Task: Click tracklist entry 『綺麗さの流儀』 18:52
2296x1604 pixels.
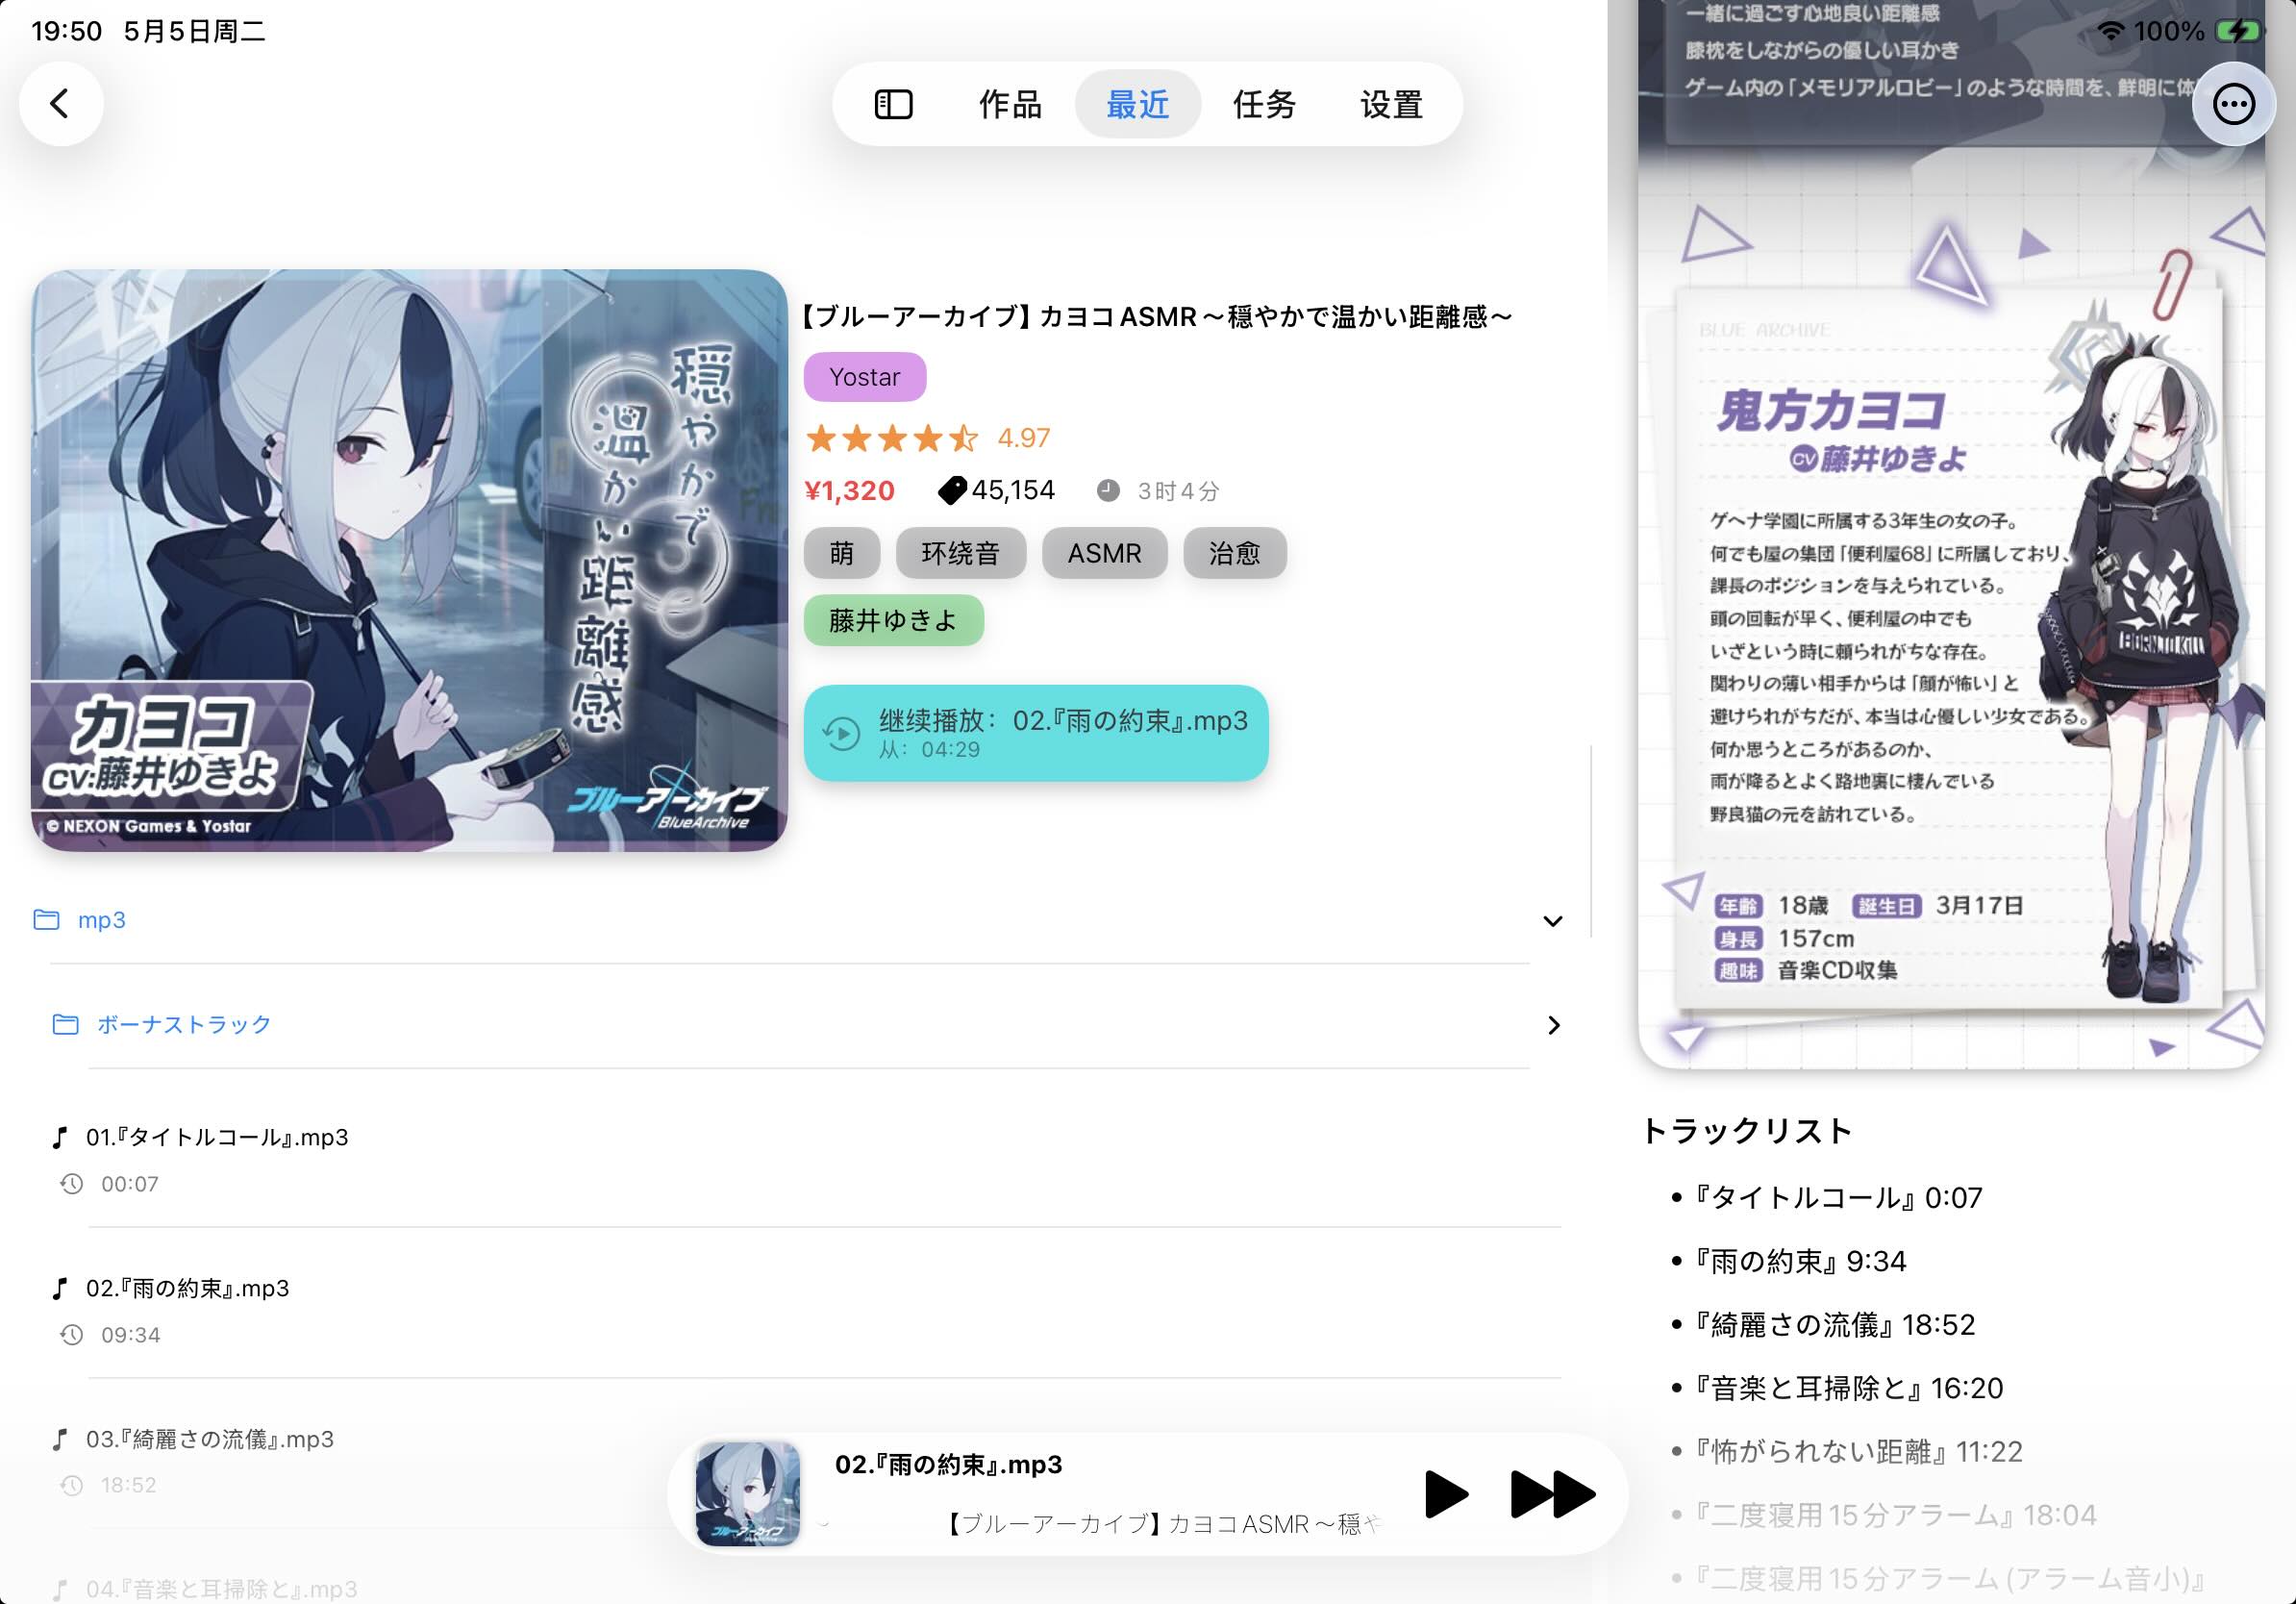Action: point(1834,1326)
